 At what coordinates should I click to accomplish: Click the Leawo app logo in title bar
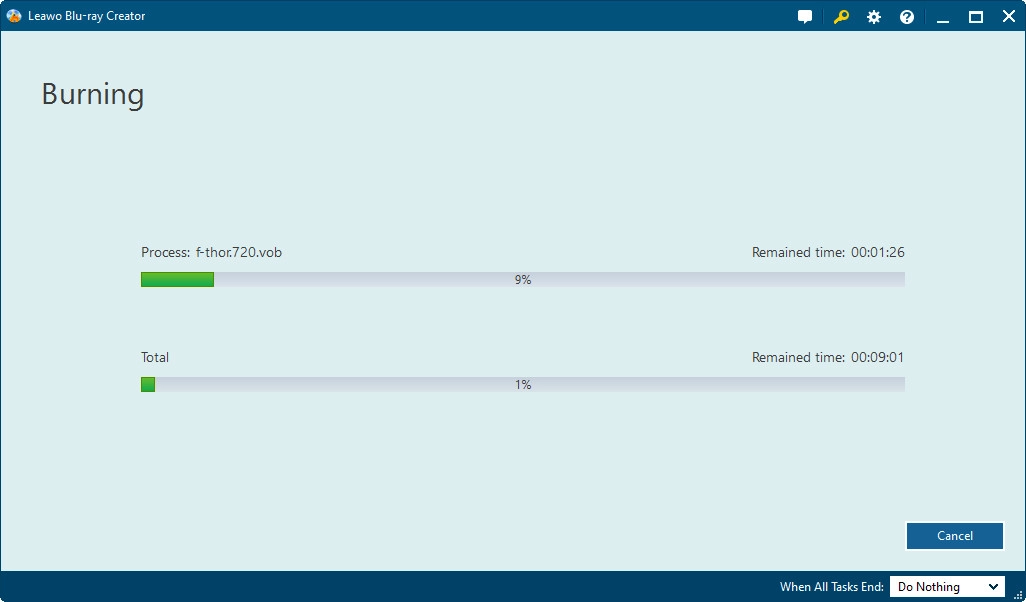click(14, 16)
